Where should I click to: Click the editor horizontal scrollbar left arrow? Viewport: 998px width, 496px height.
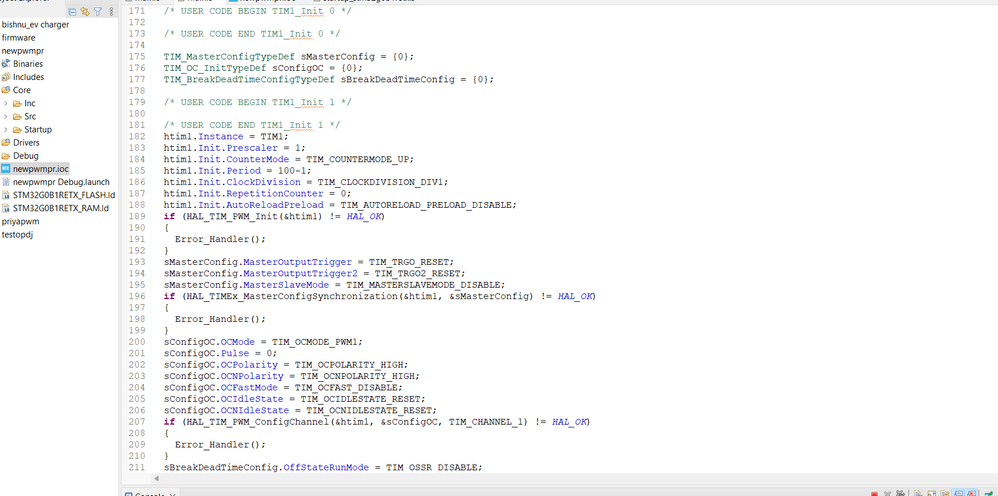coord(158,477)
